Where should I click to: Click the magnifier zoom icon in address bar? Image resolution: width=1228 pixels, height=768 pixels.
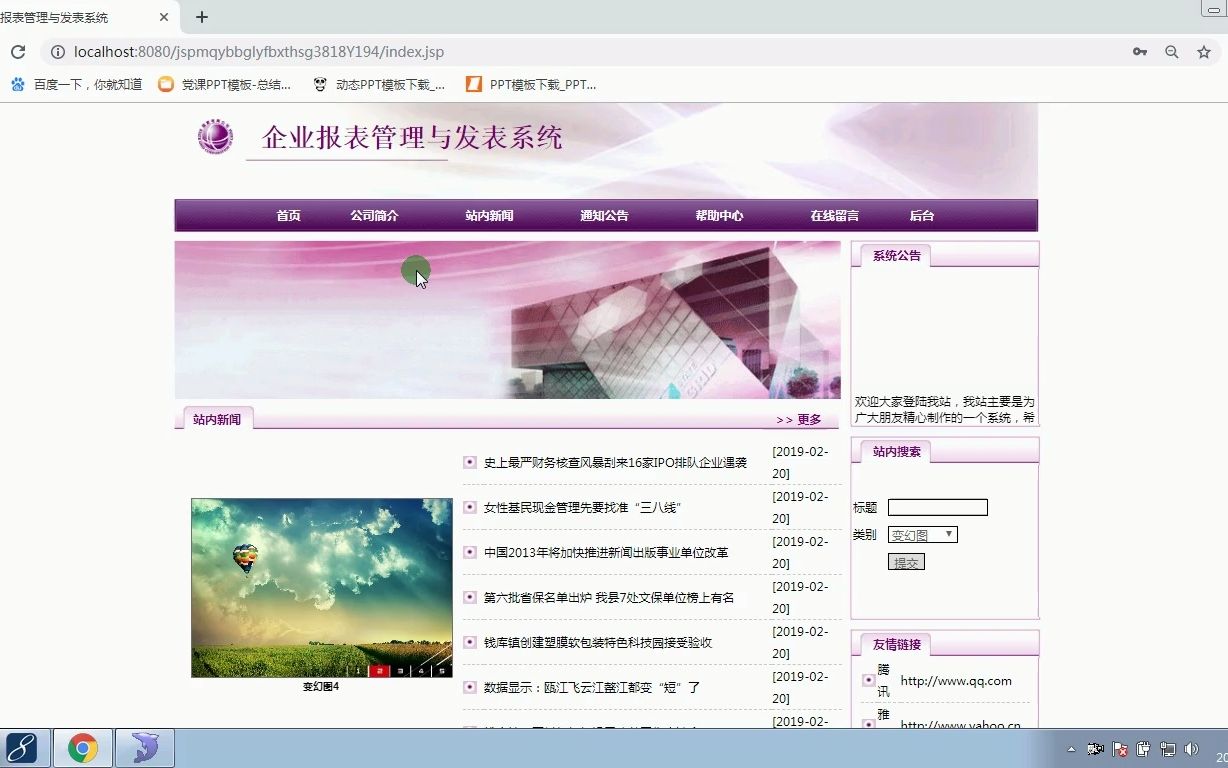[x=1171, y=51]
